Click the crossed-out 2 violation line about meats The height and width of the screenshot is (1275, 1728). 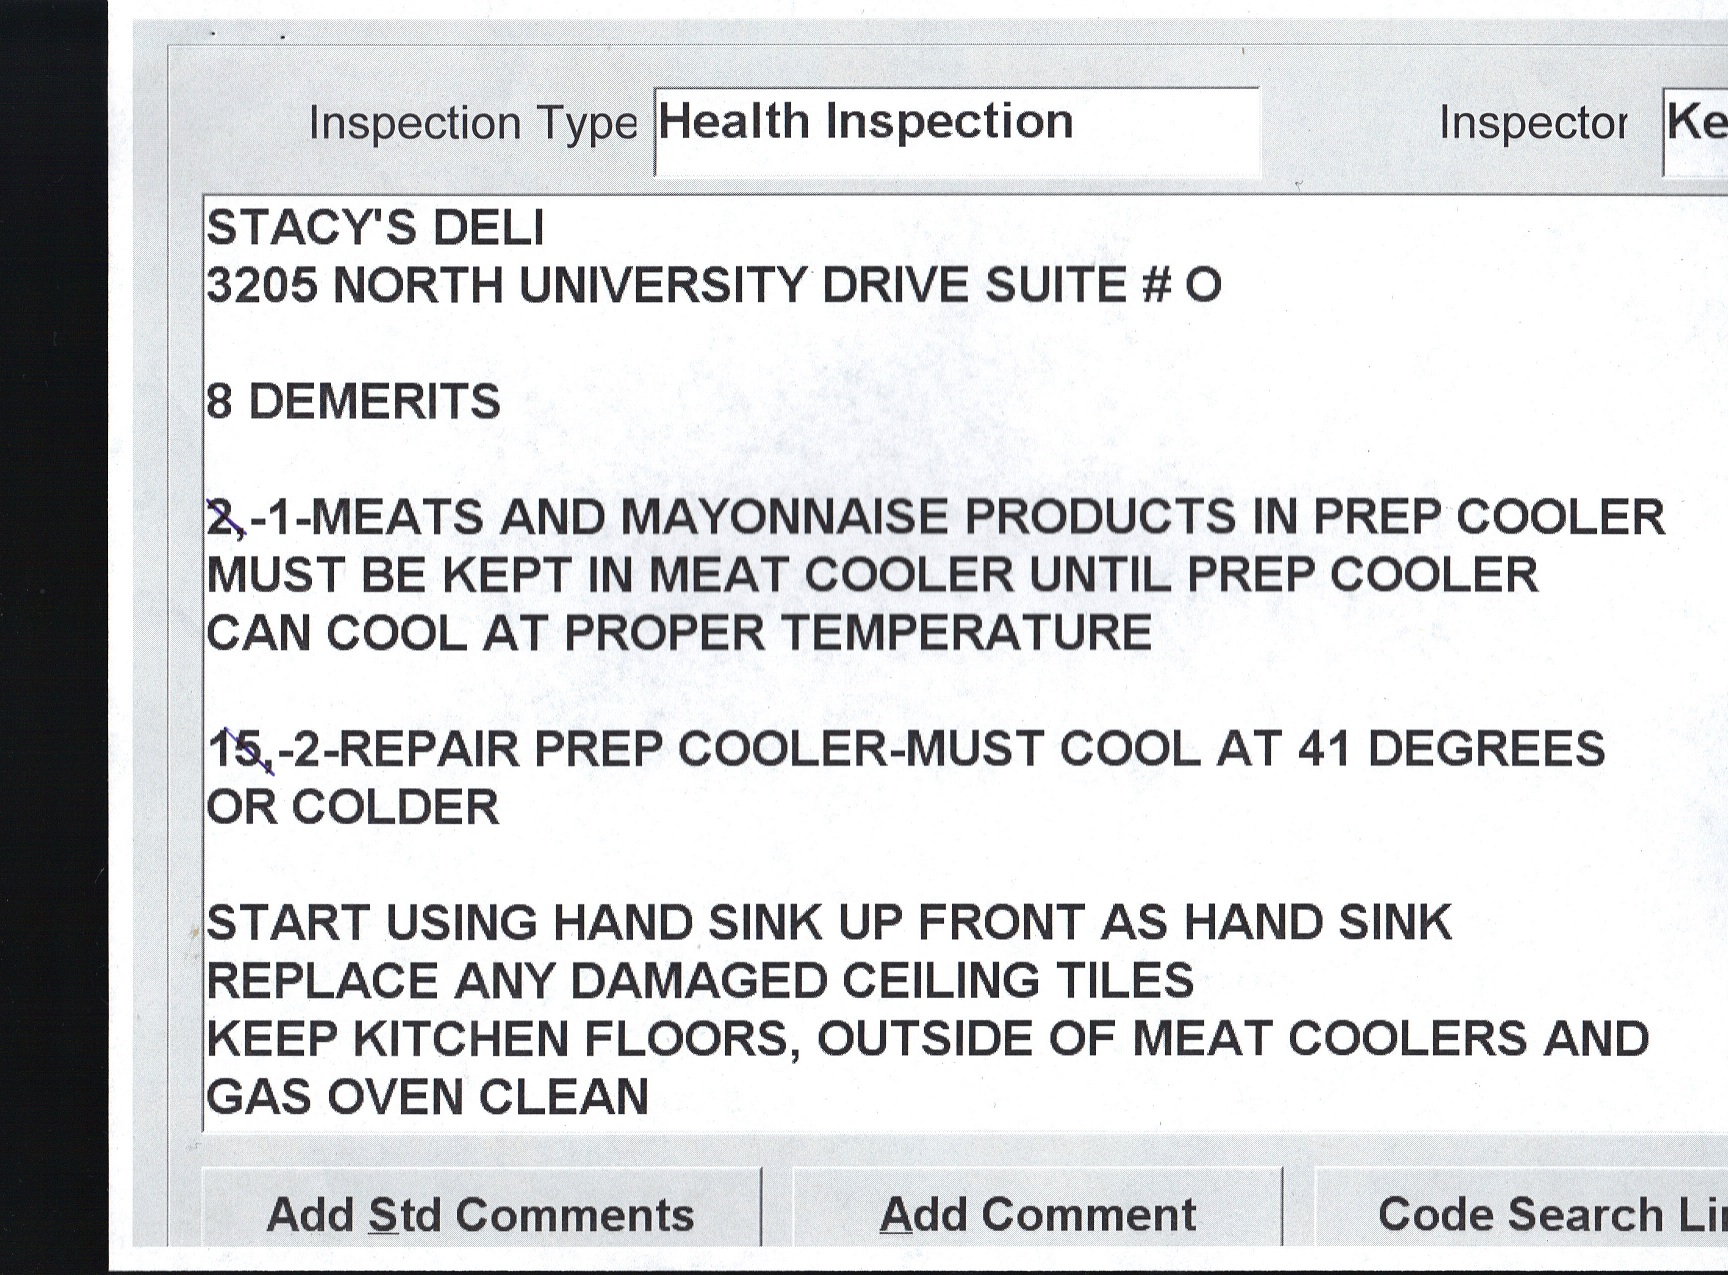pyautogui.click(x=935, y=518)
